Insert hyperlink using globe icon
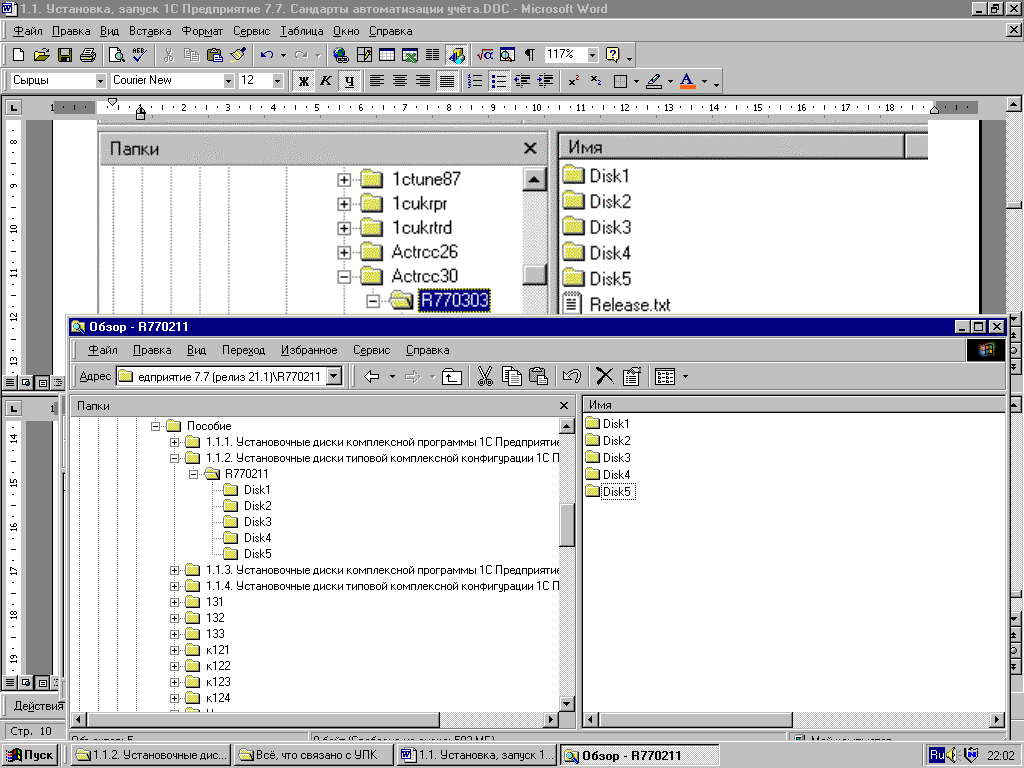 point(340,55)
